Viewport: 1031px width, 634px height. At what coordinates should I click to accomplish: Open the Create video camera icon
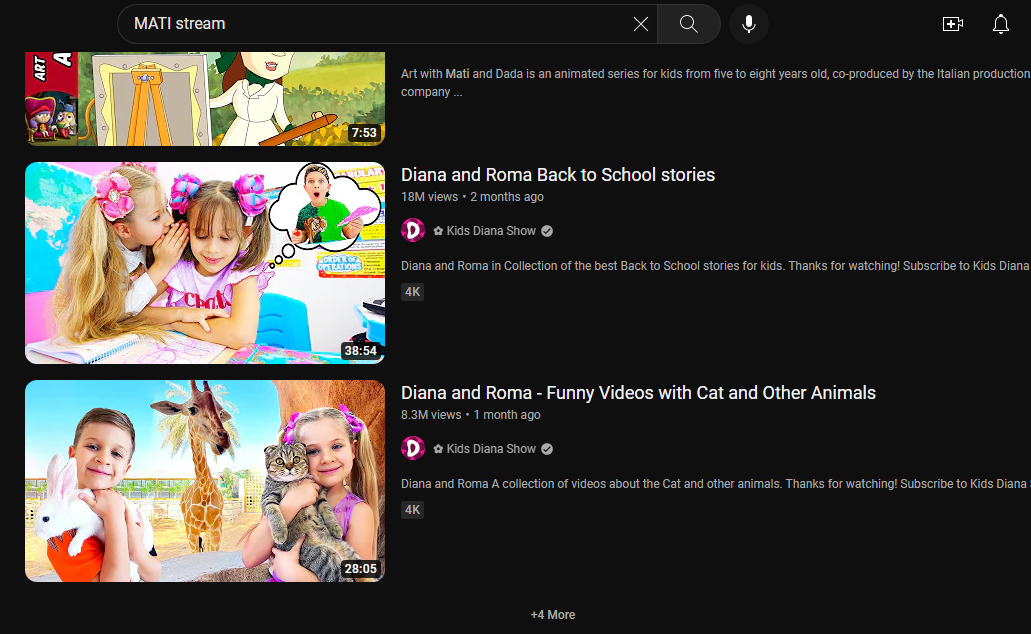[953, 24]
